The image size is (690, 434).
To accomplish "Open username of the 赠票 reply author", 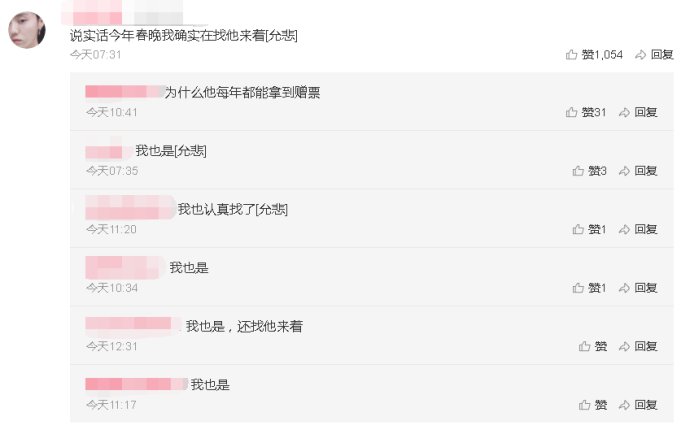I will coord(124,92).
